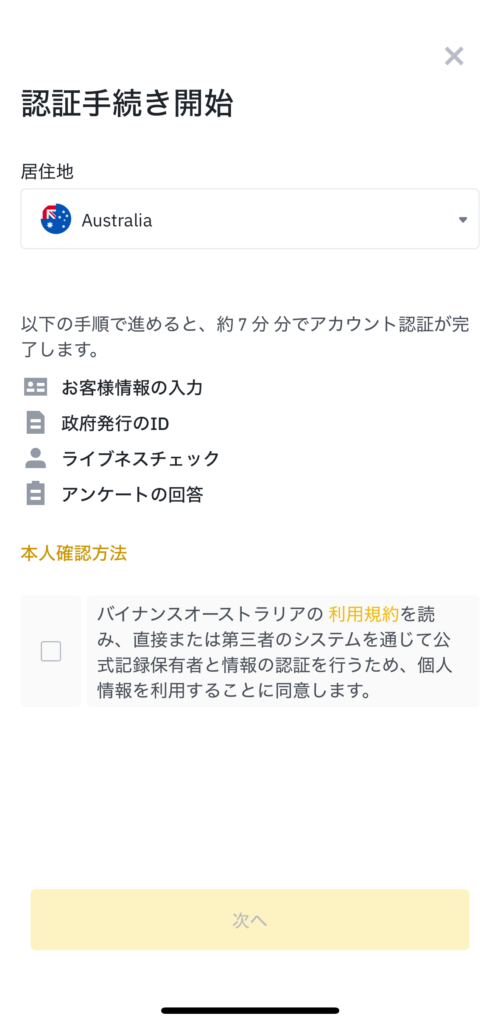The width and height of the screenshot is (500, 1024).
Task: Close the verification screen with X
Action: (454, 56)
